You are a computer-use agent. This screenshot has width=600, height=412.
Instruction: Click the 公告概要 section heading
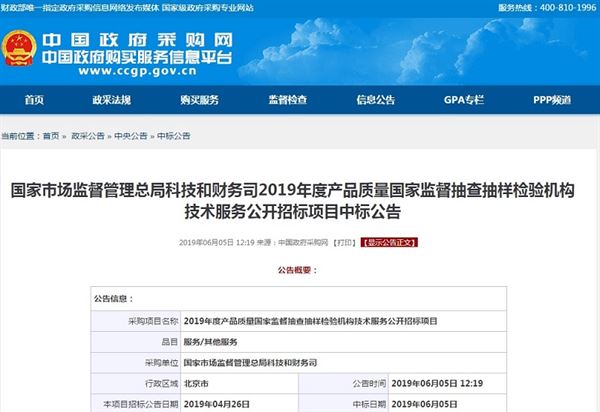click(x=299, y=269)
